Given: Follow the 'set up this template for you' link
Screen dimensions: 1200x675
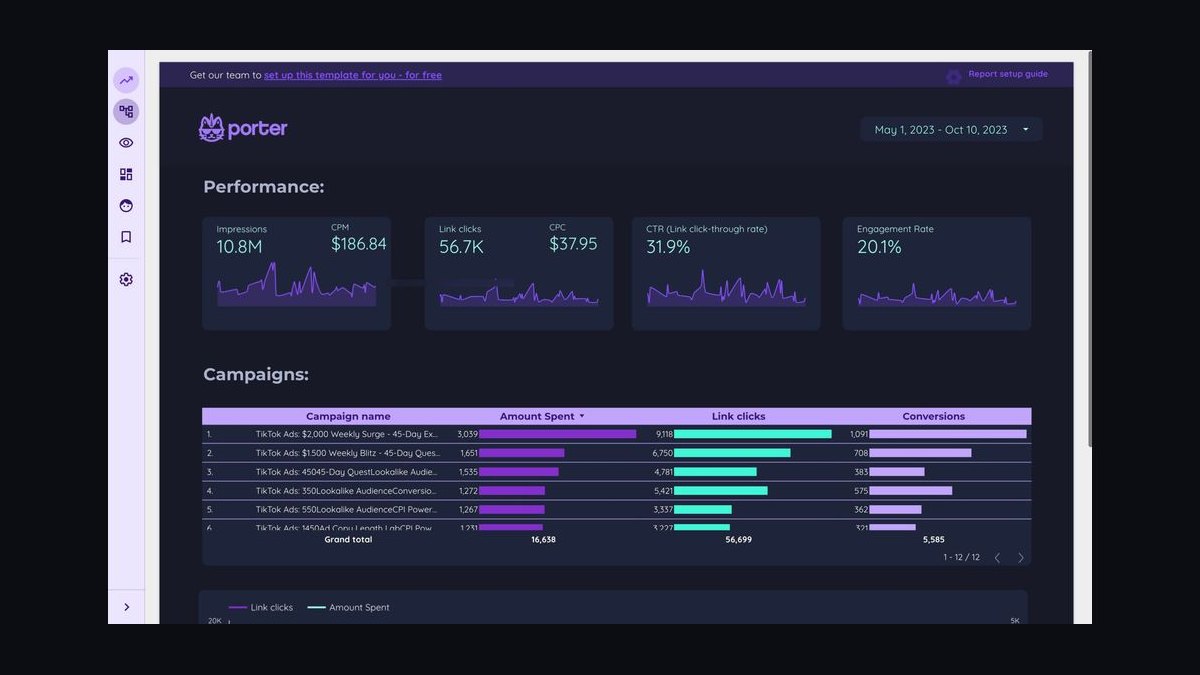Looking at the screenshot, I should pos(353,75).
